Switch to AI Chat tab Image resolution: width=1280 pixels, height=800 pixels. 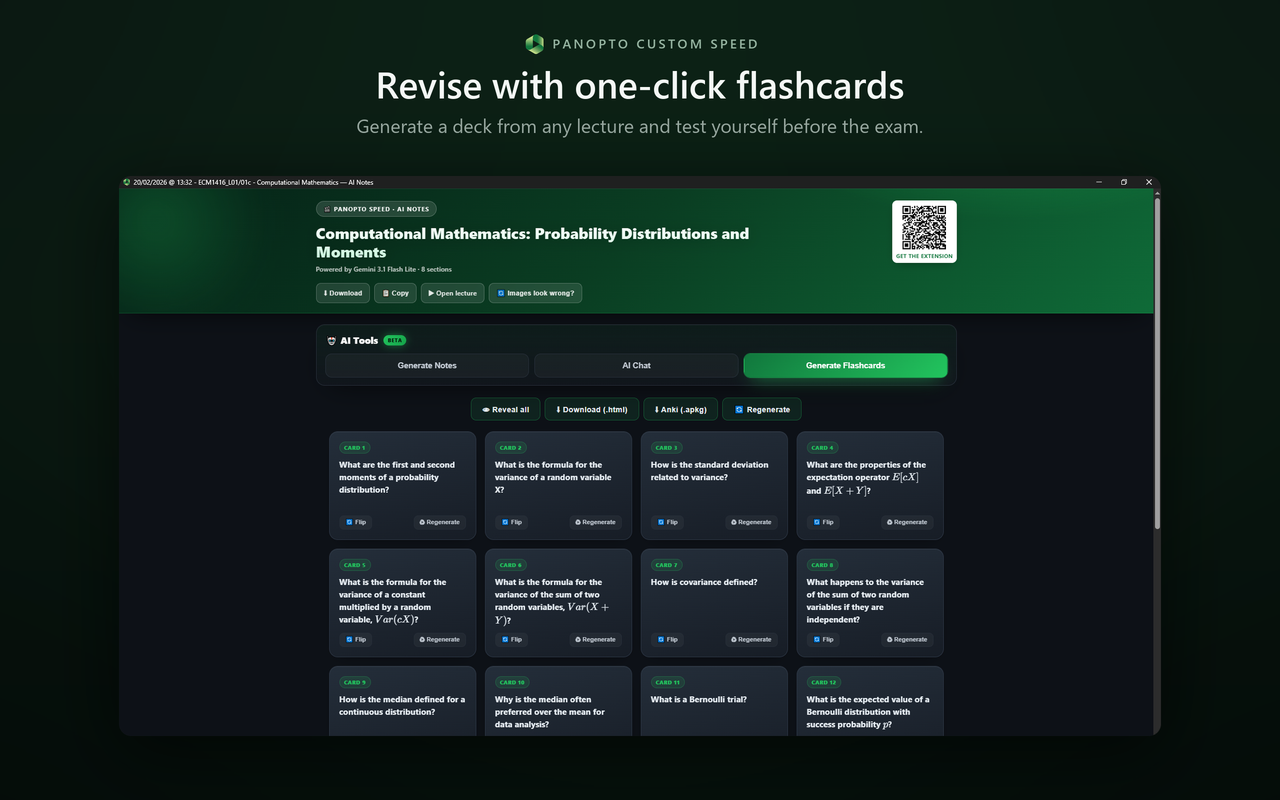click(636, 365)
